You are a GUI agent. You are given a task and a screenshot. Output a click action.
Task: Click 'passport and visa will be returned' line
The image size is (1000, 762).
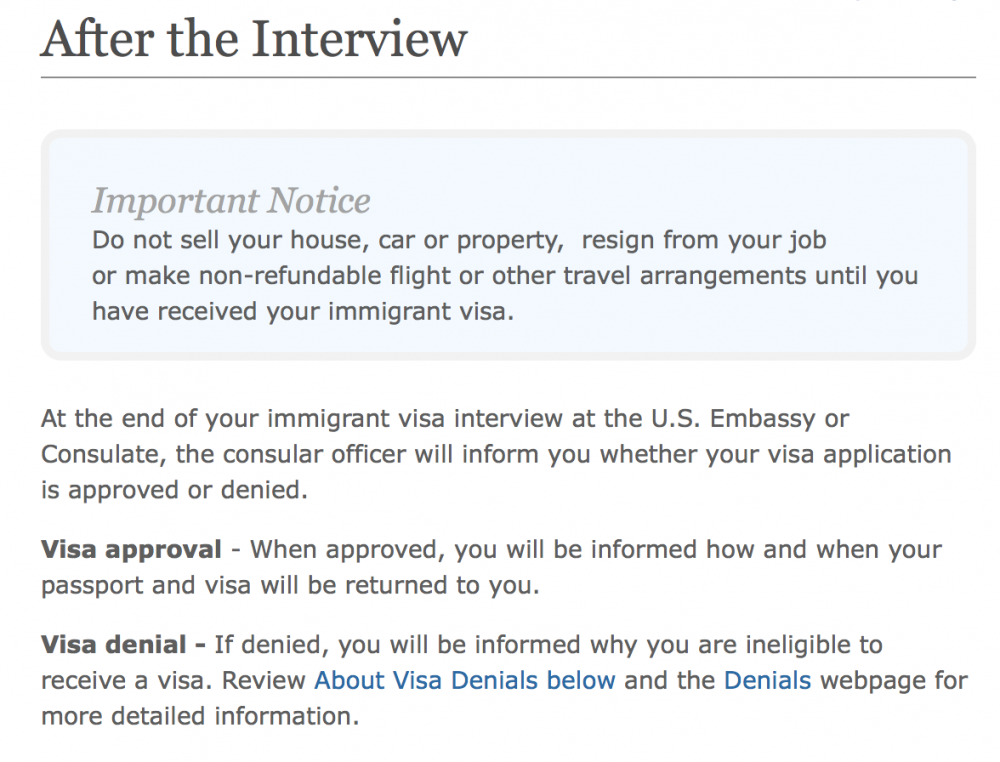pos(290,585)
